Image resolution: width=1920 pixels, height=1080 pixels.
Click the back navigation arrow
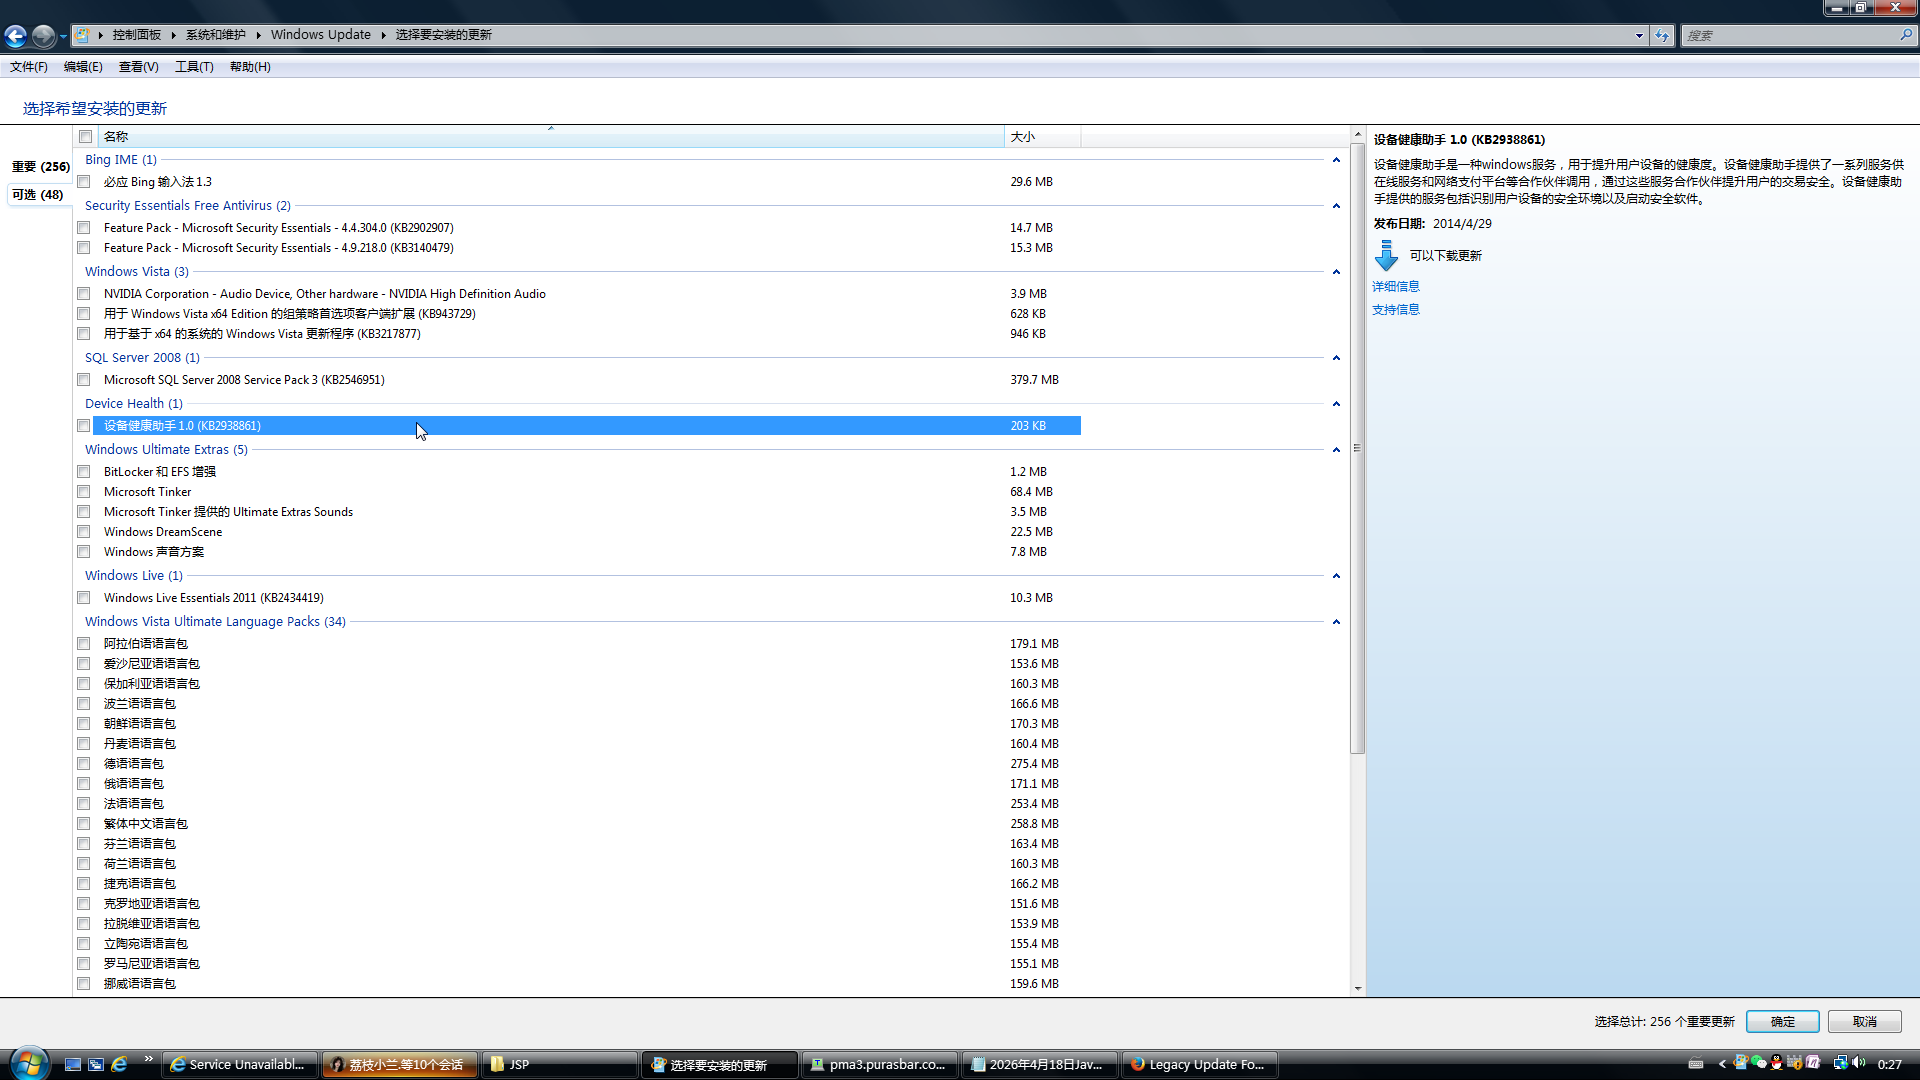(15, 36)
